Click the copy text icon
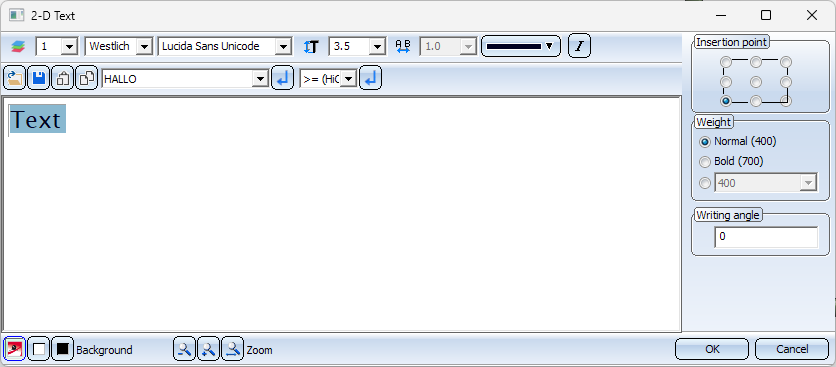Image resolution: width=836 pixels, height=367 pixels. [86, 79]
